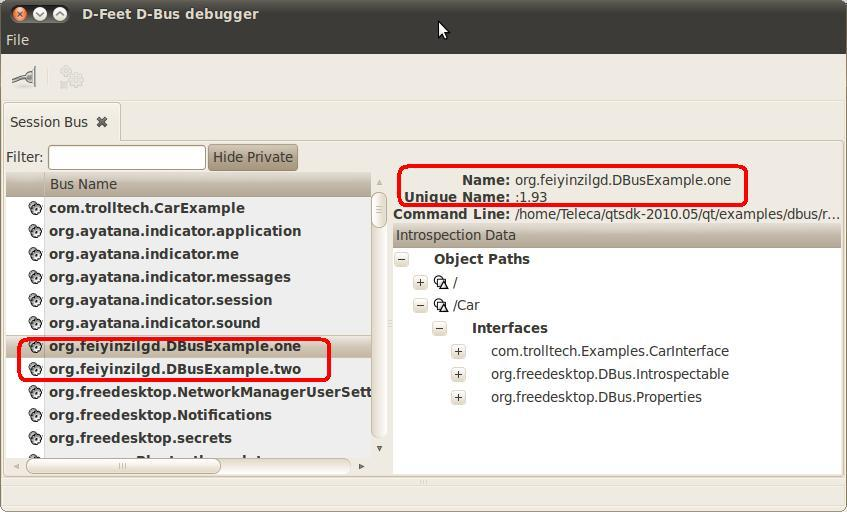Select org.freedesktop.secrets row
847x512 pixels.
[x=188, y=438]
